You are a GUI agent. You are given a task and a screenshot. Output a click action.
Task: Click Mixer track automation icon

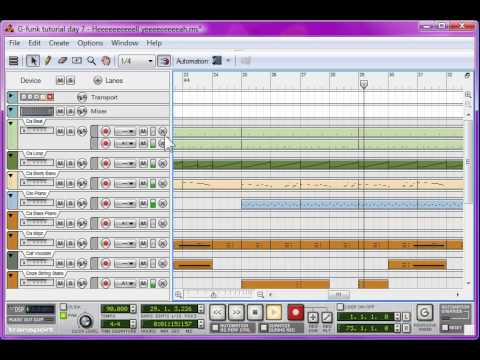(82, 111)
